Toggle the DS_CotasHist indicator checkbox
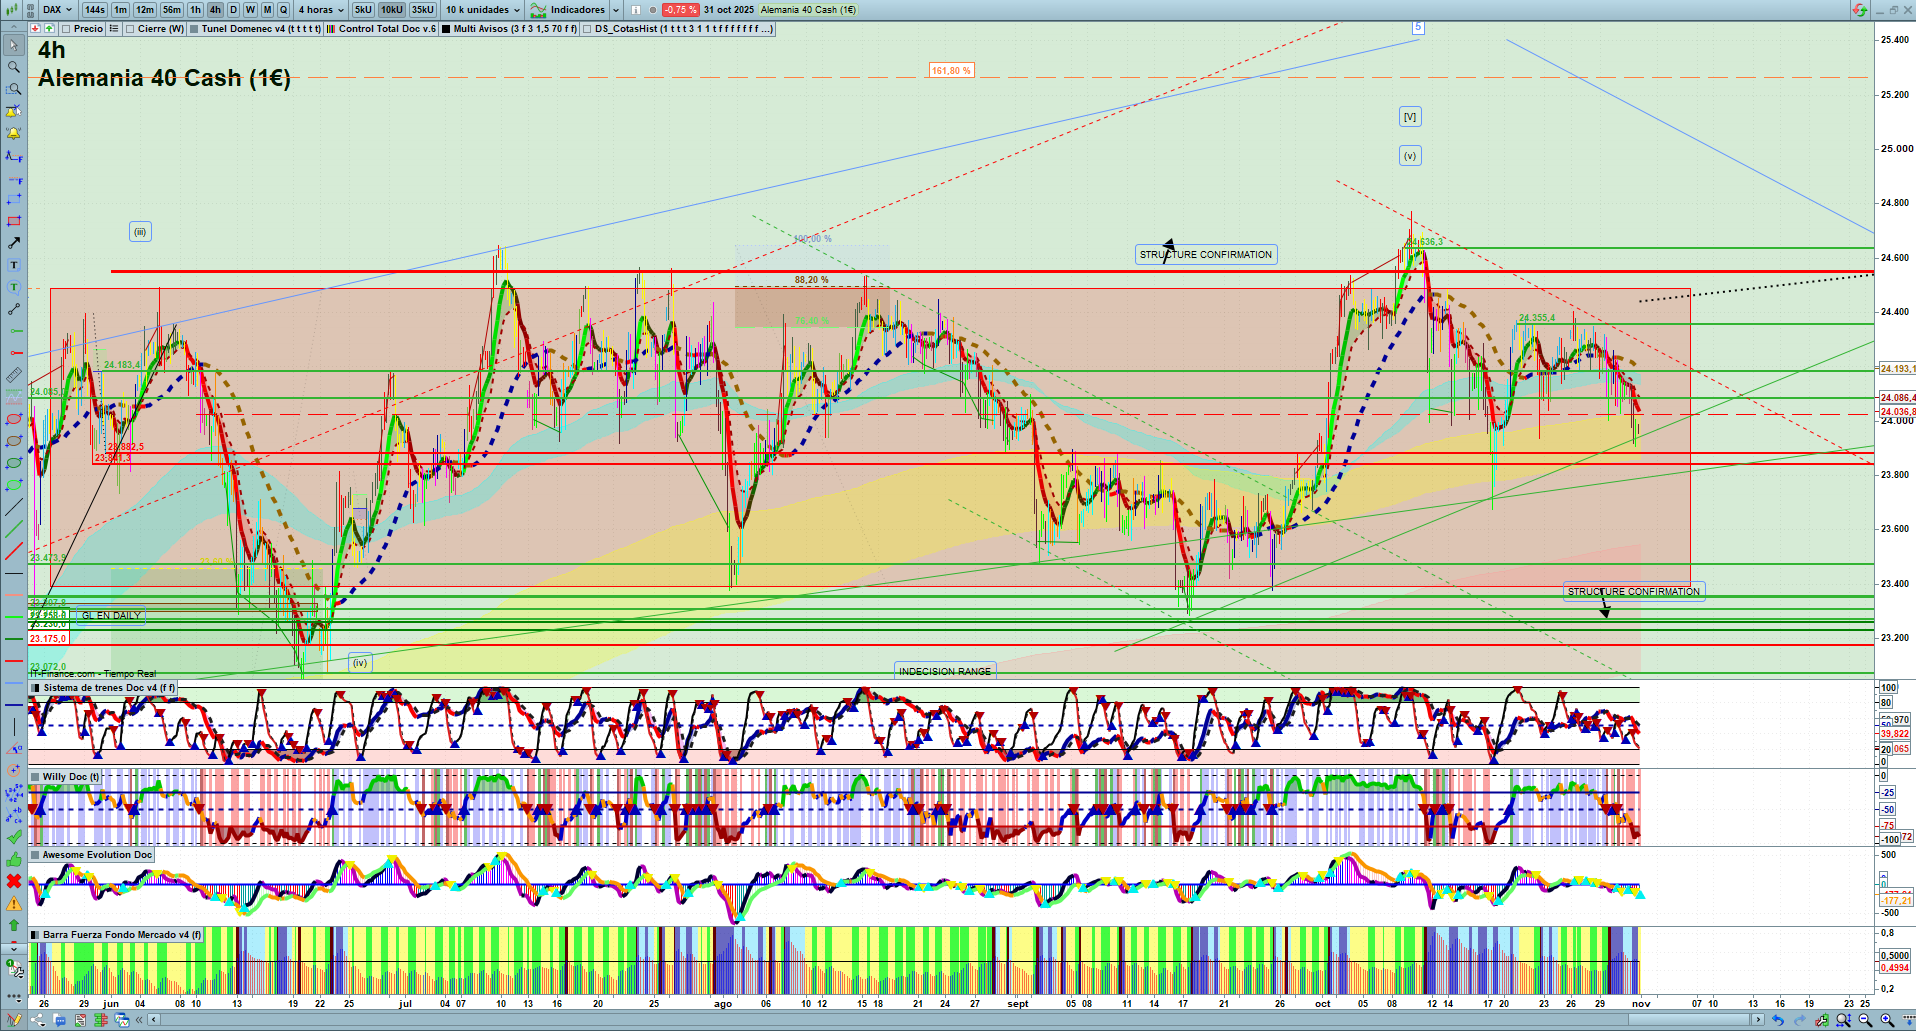 tap(587, 29)
